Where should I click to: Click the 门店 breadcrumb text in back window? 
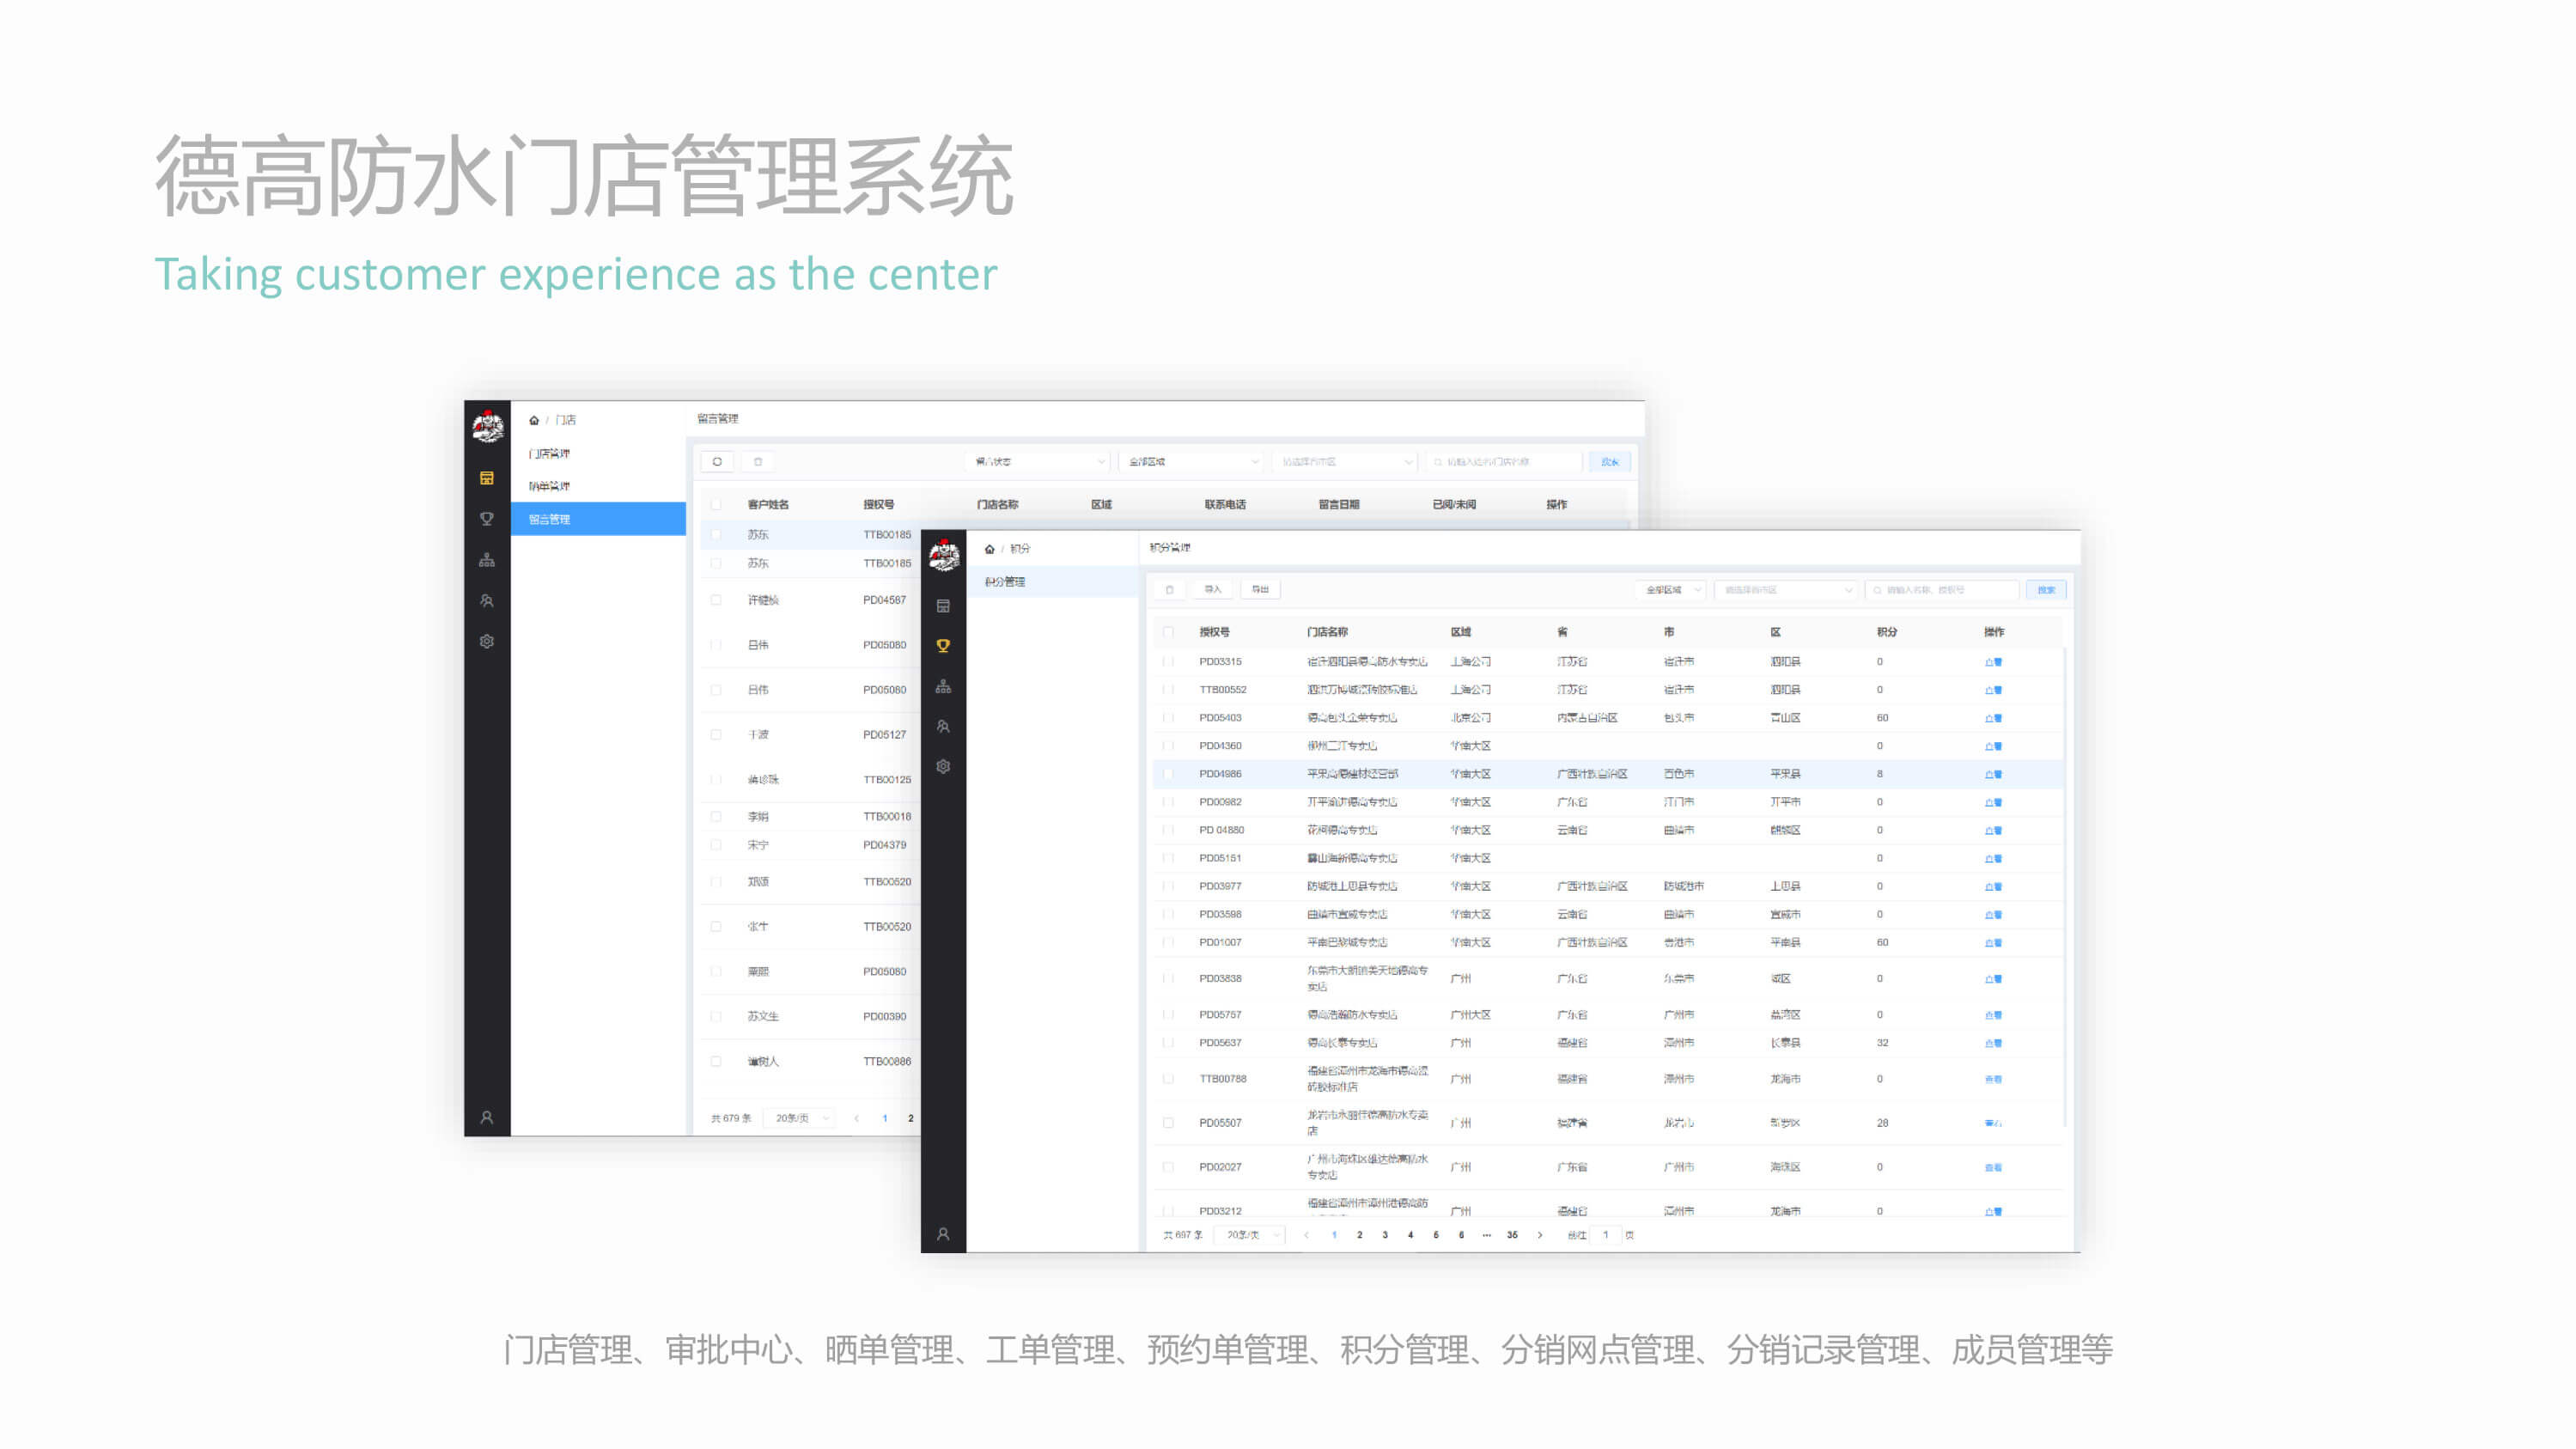566,420
